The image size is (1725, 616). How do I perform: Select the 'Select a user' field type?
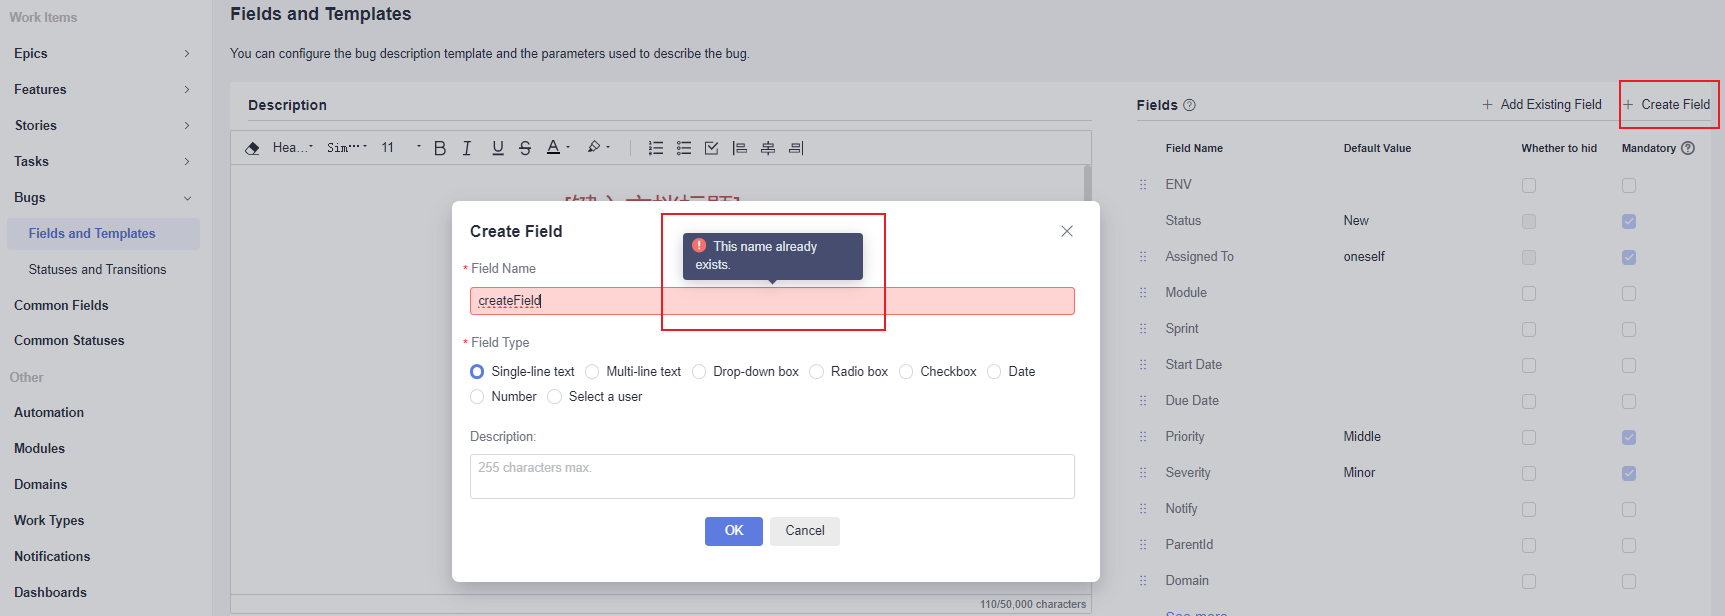(554, 397)
